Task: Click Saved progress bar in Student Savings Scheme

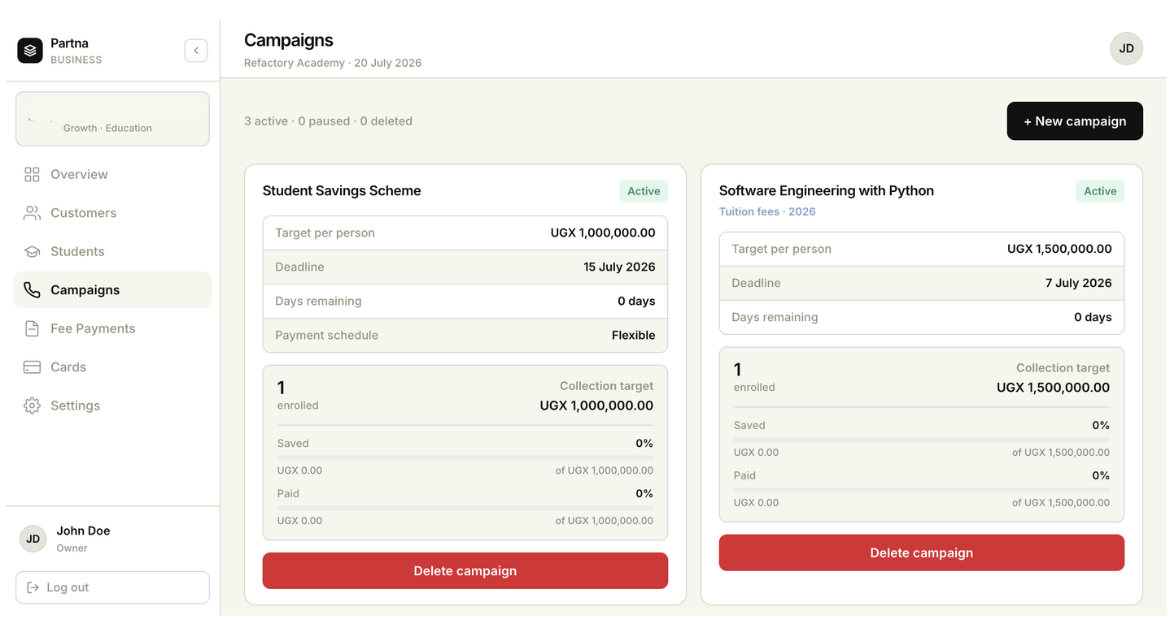Action: coord(465,457)
